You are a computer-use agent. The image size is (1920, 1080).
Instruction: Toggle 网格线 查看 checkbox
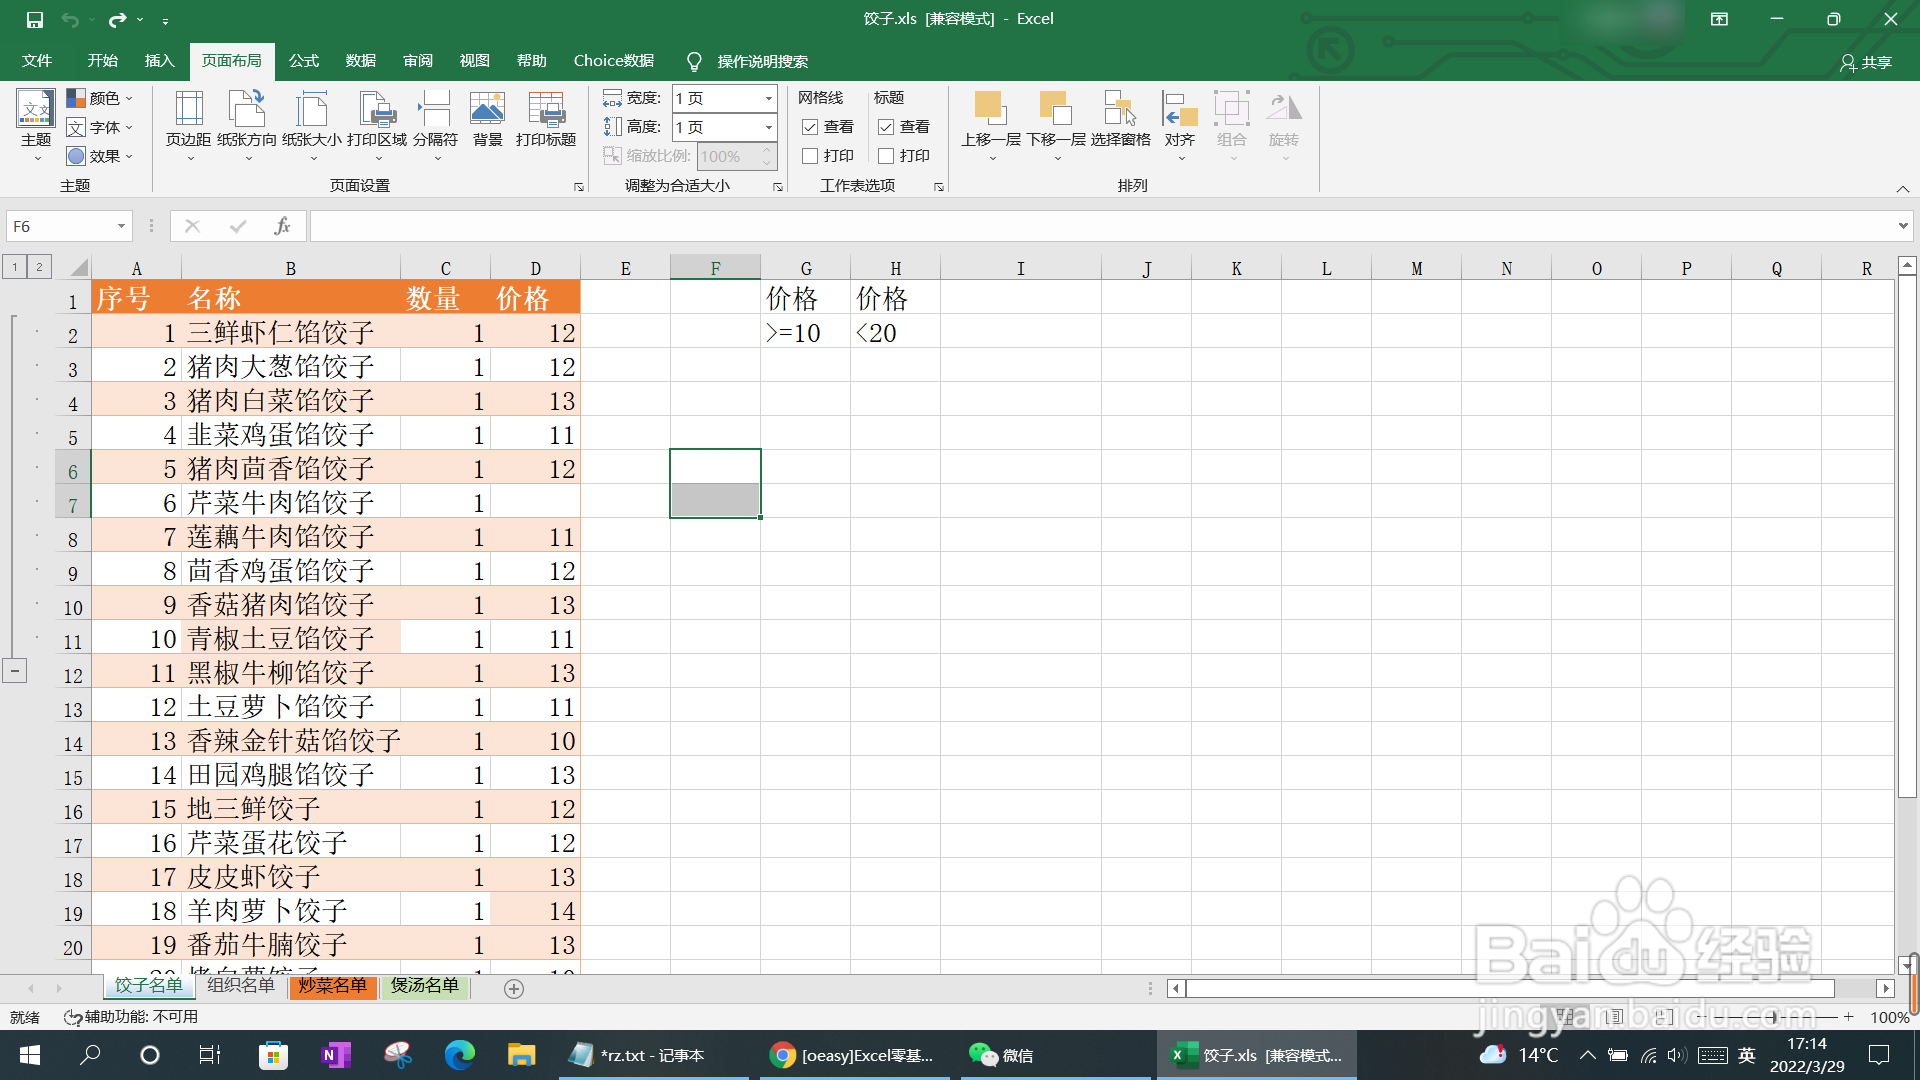pos(810,127)
